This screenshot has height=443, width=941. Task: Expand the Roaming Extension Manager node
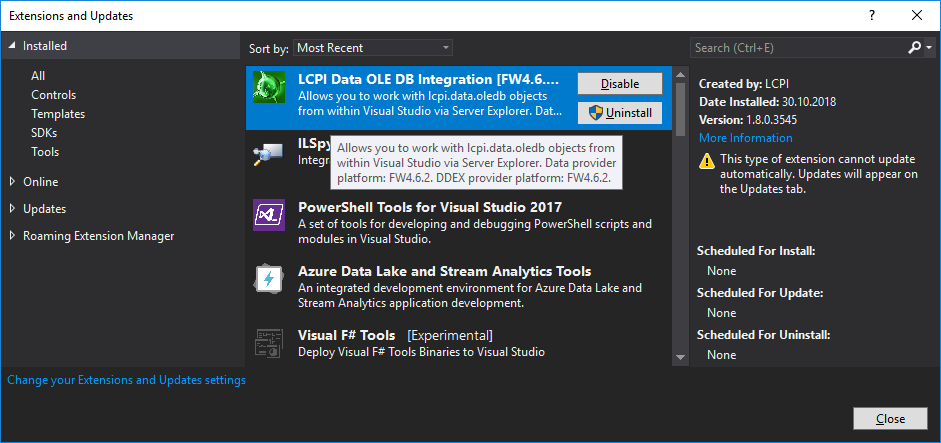[x=13, y=236]
